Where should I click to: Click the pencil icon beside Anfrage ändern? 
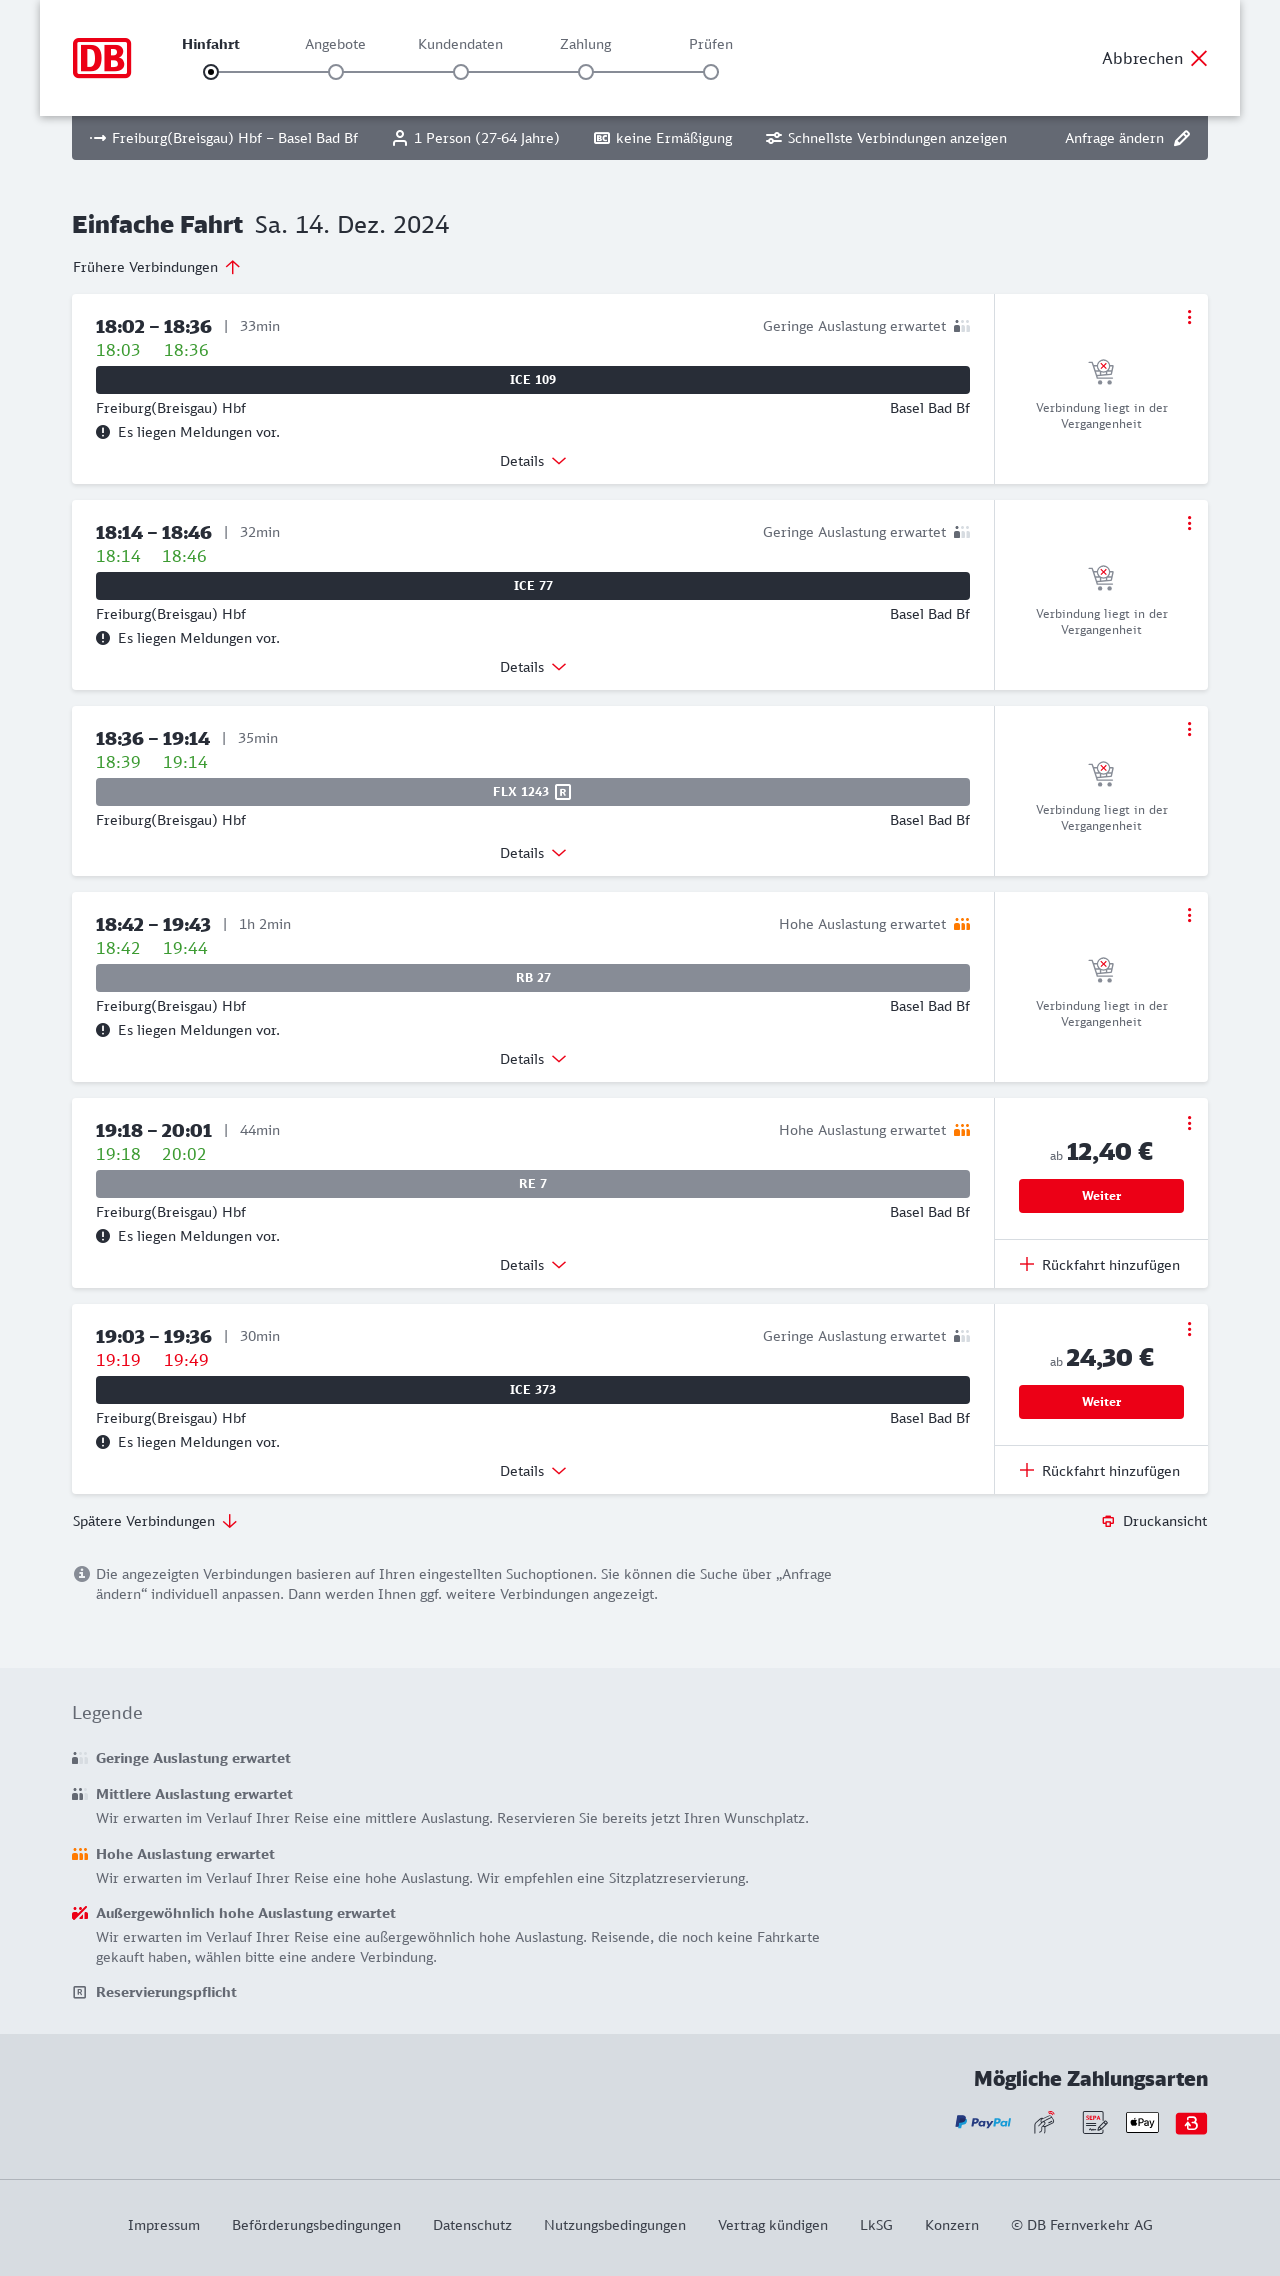pos(1182,138)
